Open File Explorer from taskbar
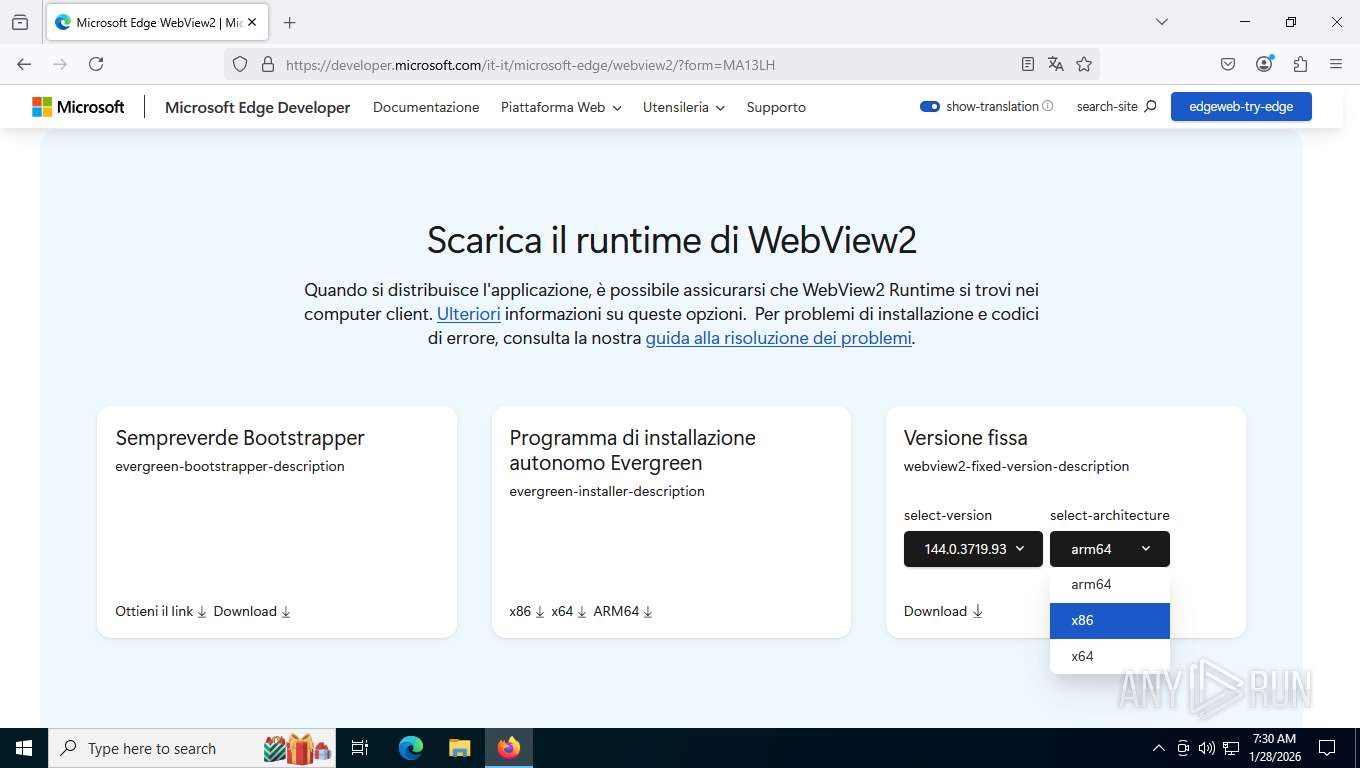The height and width of the screenshot is (768, 1360). [459, 748]
